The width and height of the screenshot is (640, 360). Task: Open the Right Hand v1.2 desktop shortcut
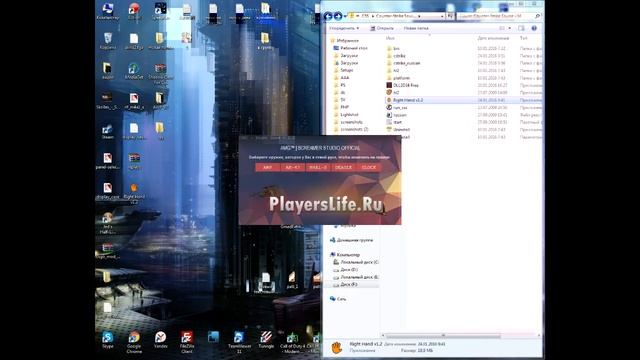coord(134,193)
